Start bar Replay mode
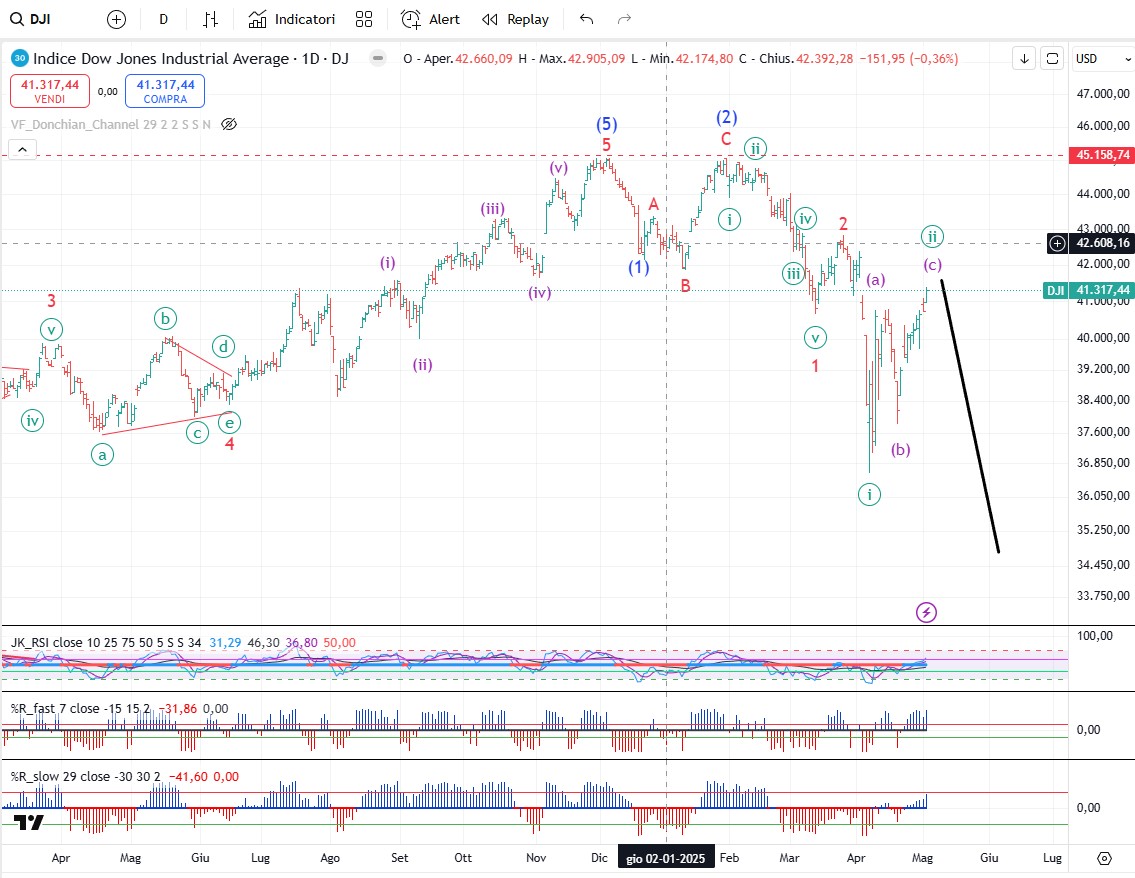This screenshot has width=1135, height=878. 515,20
